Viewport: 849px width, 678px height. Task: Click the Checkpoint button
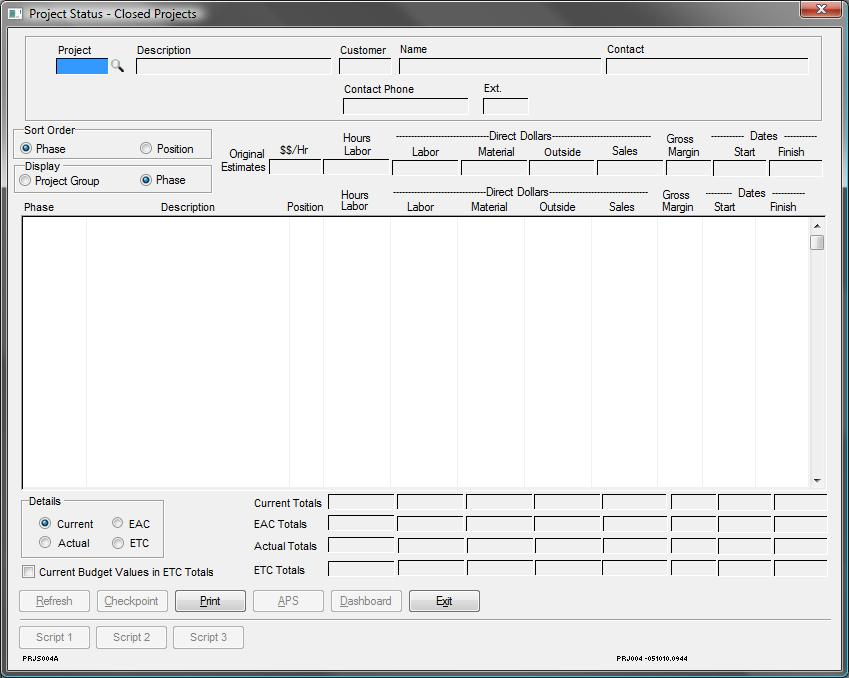(132, 601)
